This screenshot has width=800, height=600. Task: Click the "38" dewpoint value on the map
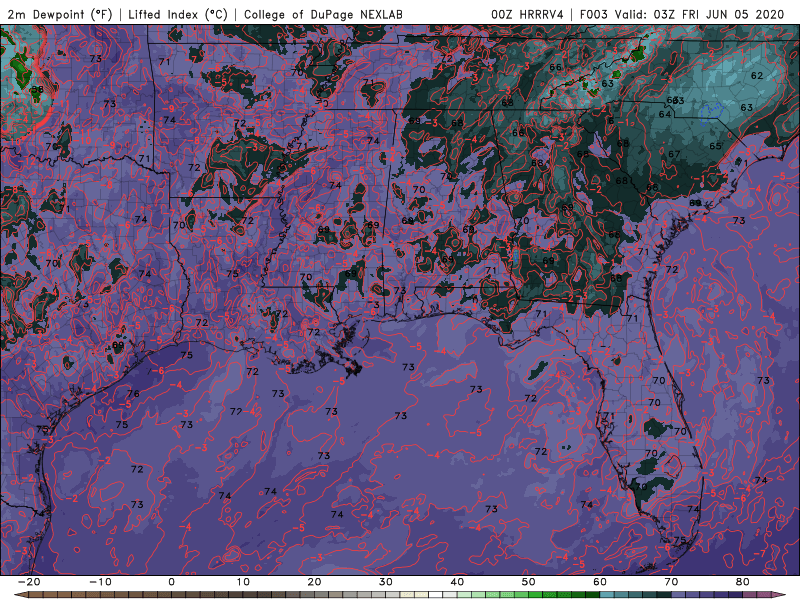coord(37,89)
